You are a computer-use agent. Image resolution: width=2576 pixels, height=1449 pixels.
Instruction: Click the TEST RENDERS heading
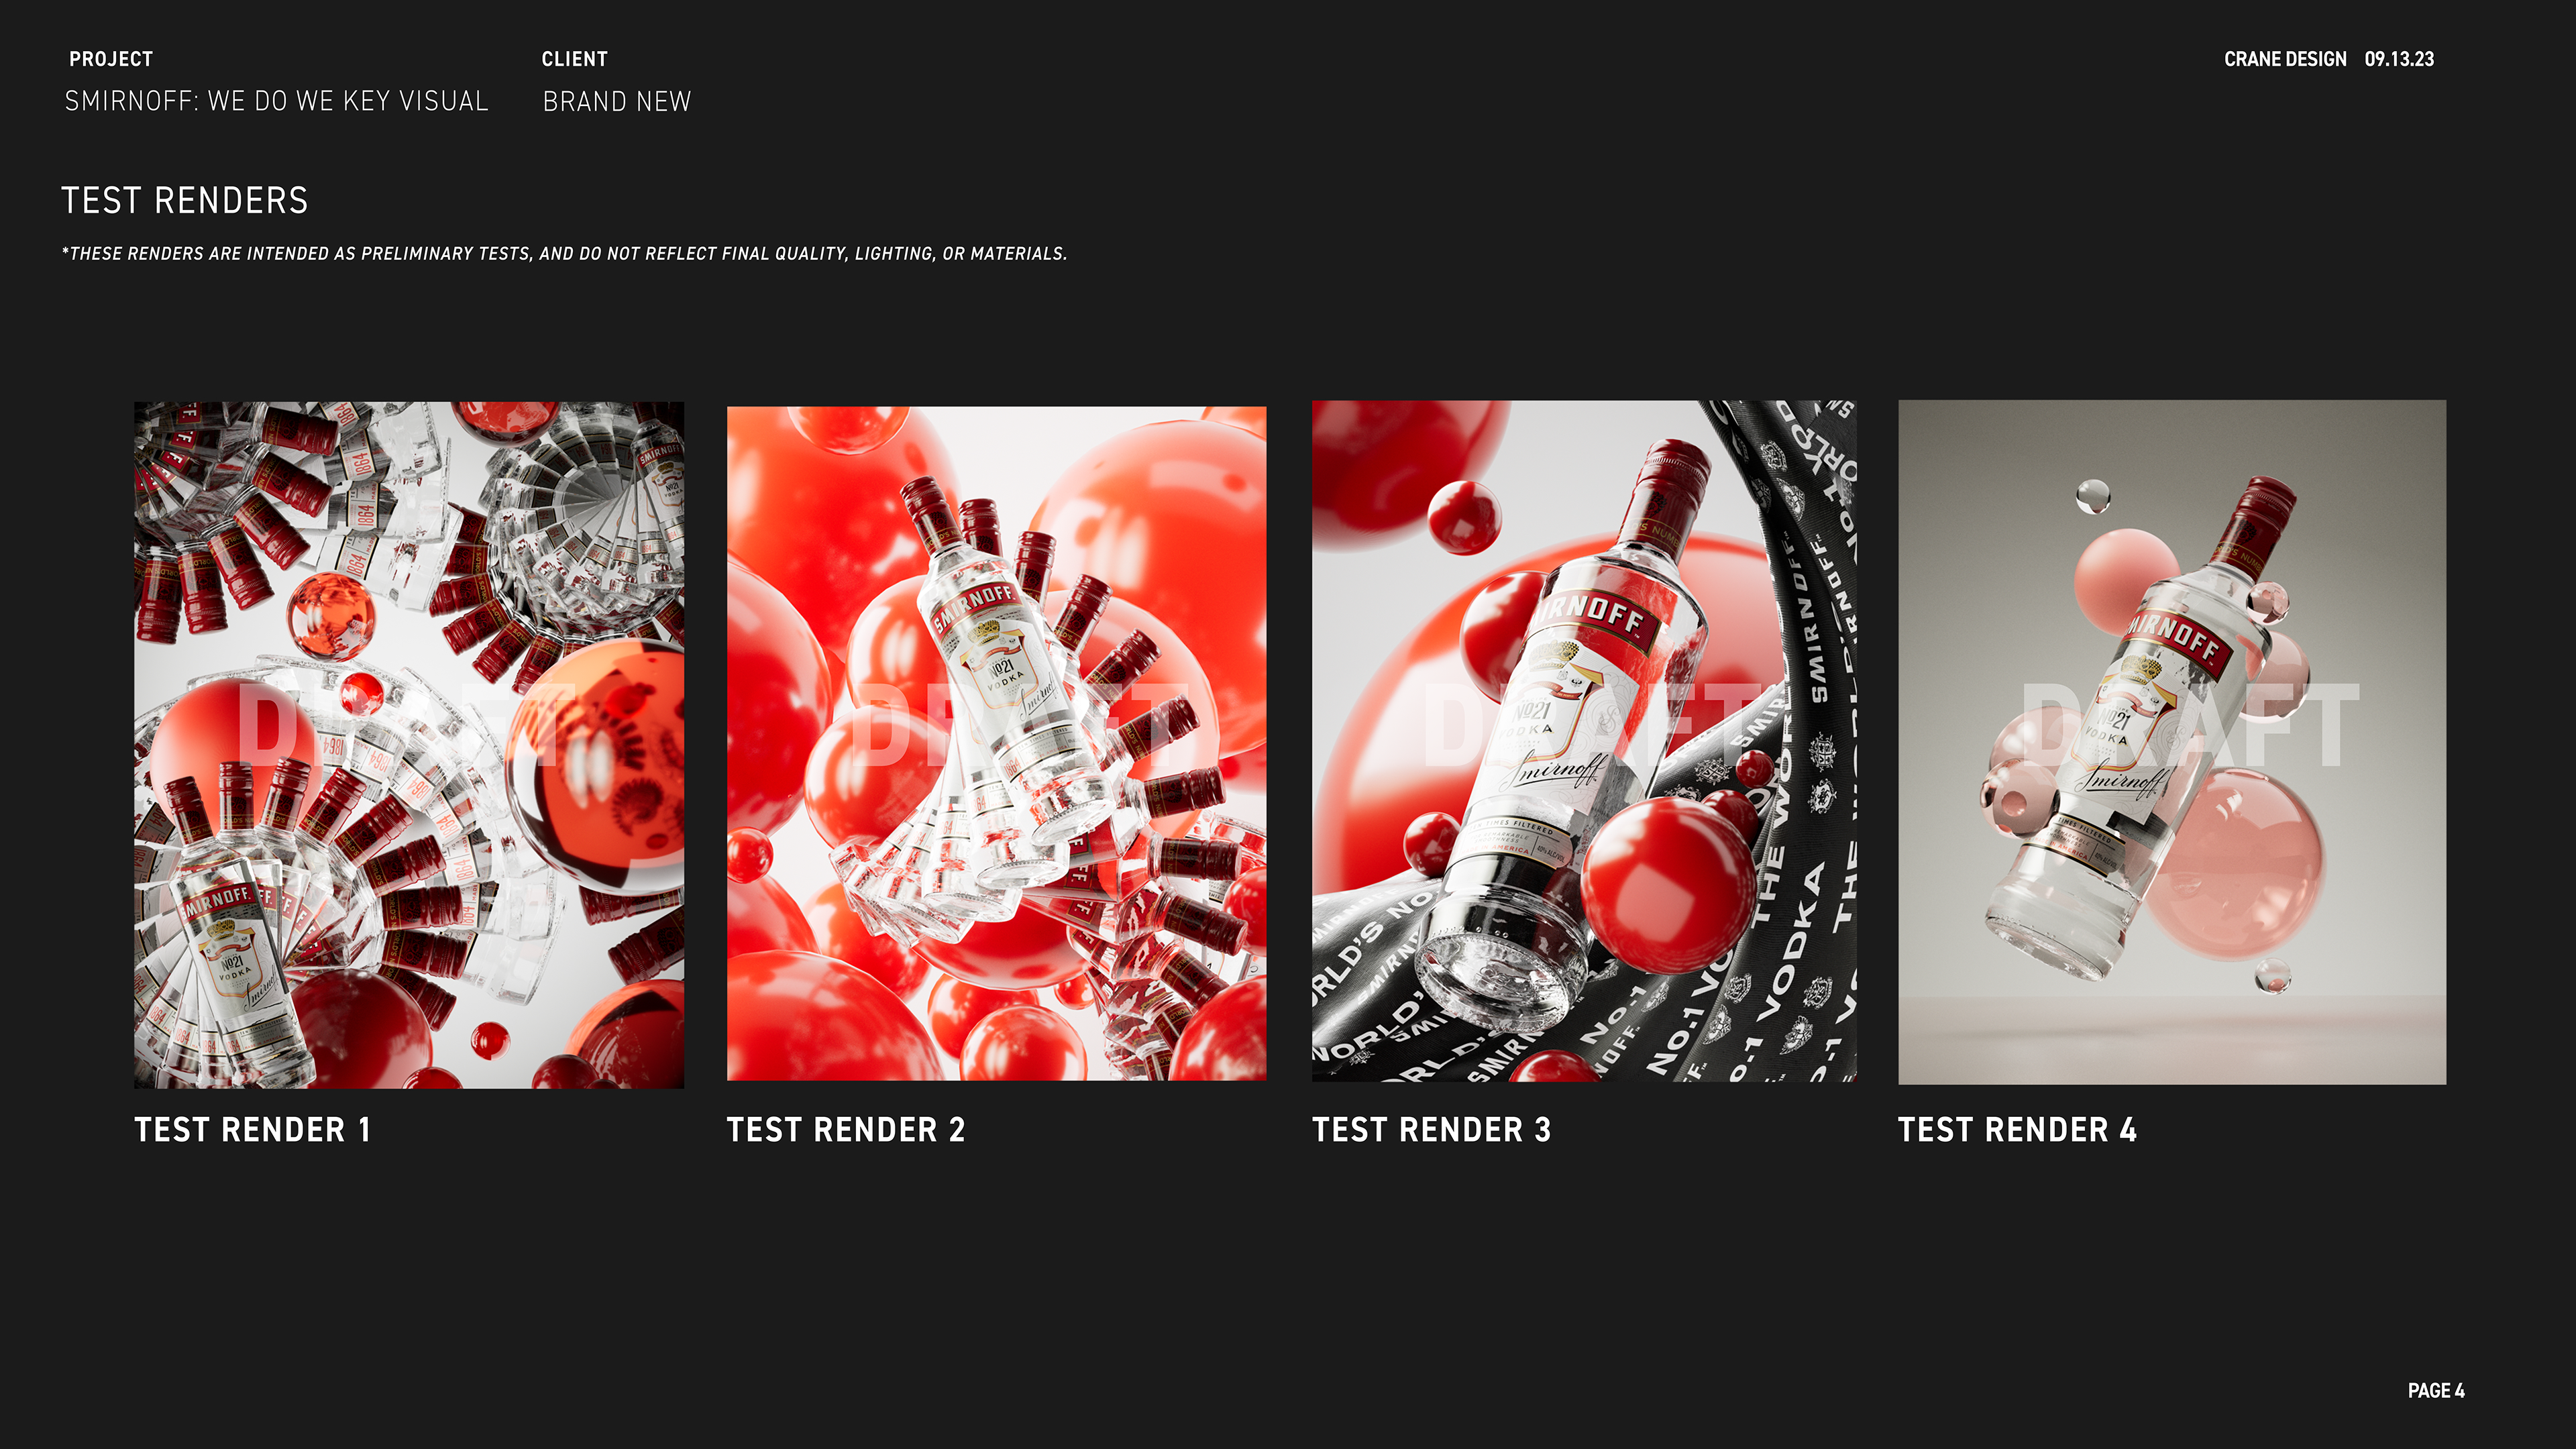(185, 201)
